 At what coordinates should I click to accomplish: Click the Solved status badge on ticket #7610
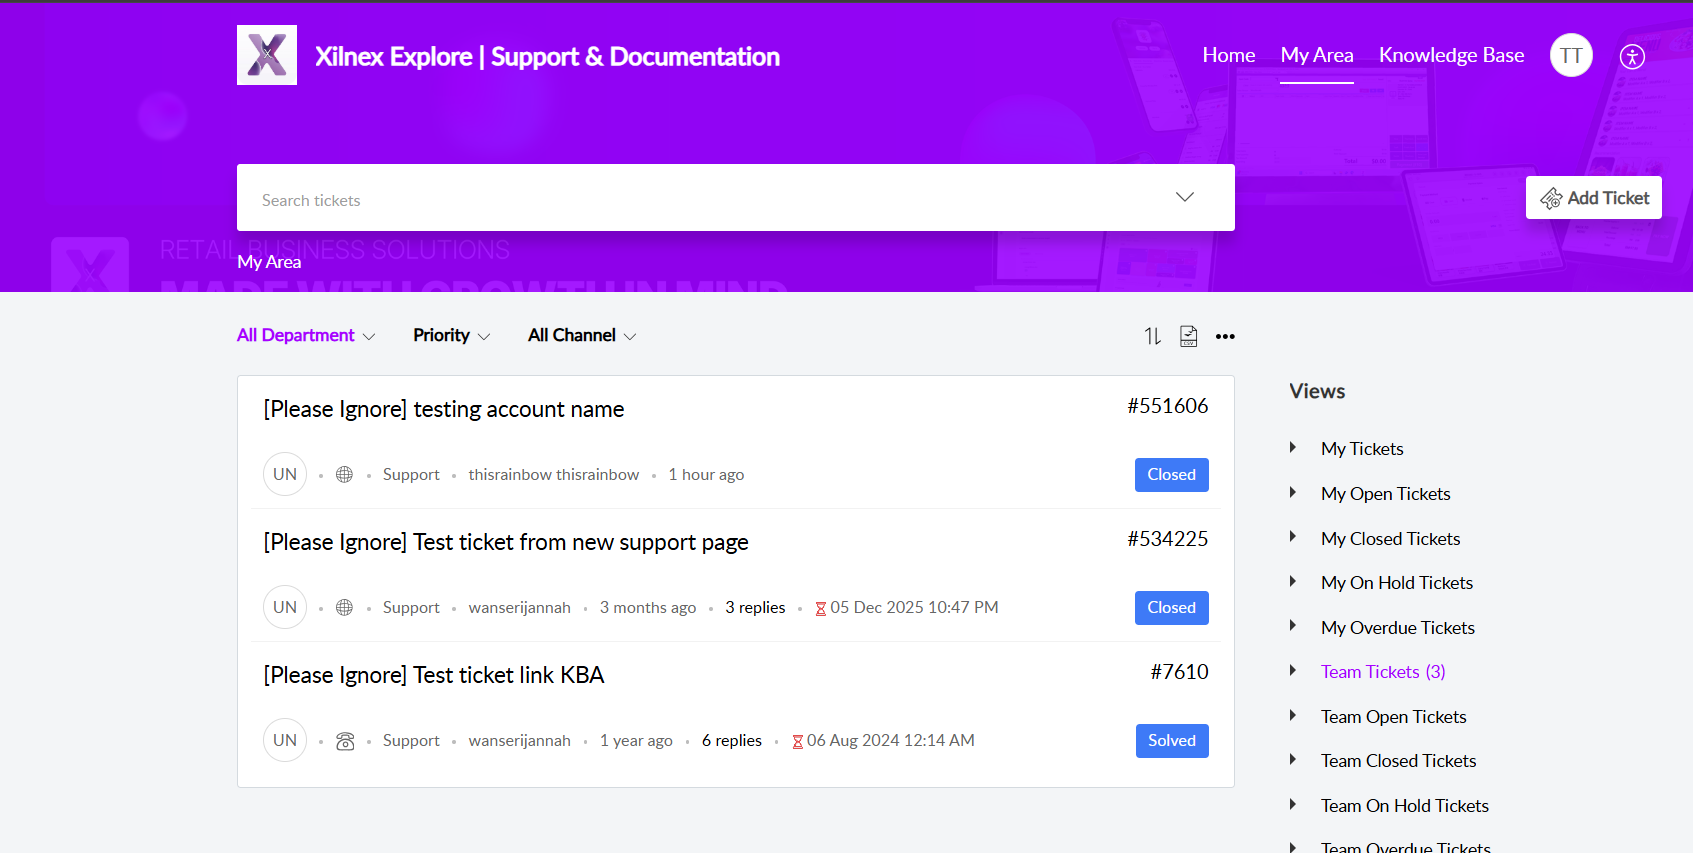point(1171,741)
